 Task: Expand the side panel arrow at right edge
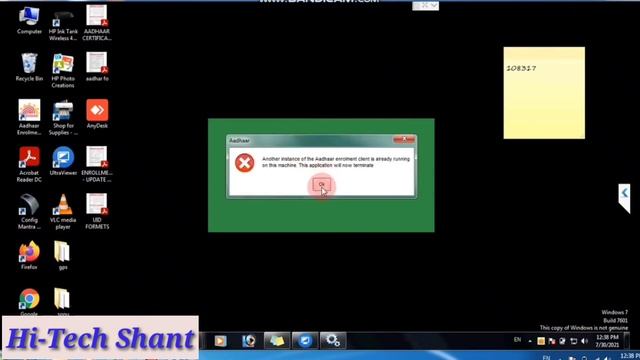[x=624, y=198]
